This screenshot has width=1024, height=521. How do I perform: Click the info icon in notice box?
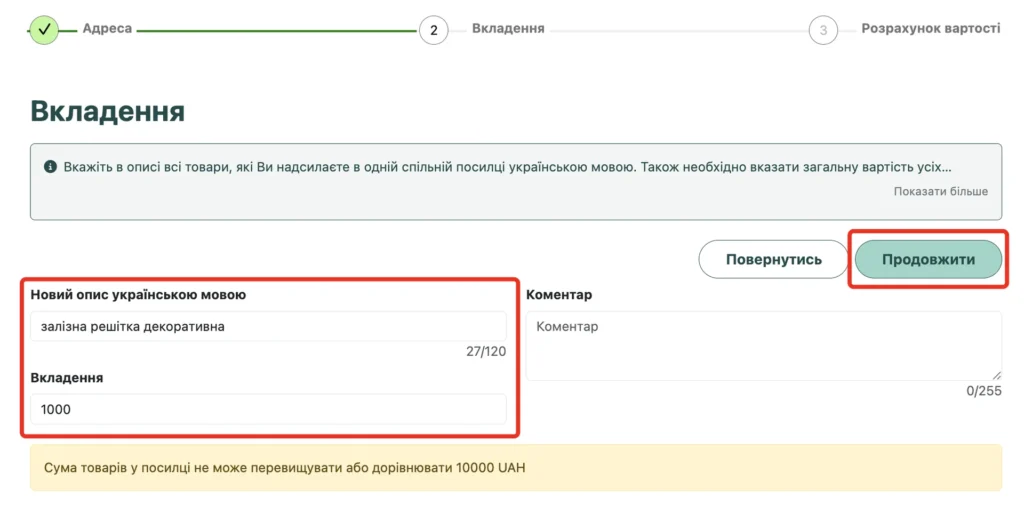[x=50, y=166]
